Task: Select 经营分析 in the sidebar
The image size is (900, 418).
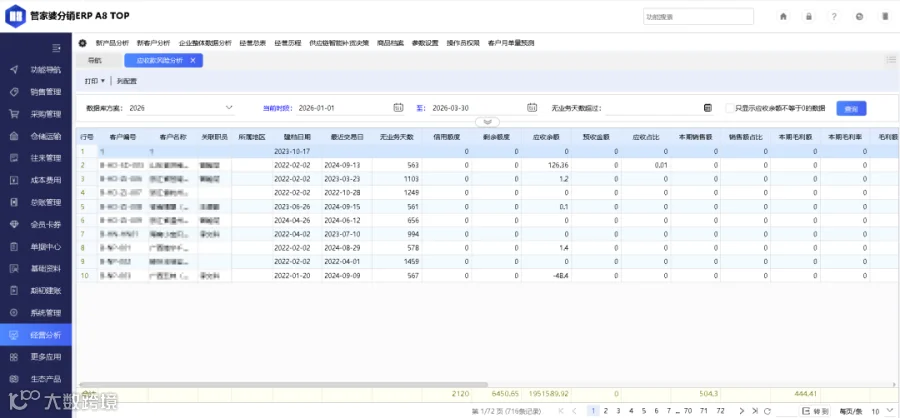Action: pos(36,335)
